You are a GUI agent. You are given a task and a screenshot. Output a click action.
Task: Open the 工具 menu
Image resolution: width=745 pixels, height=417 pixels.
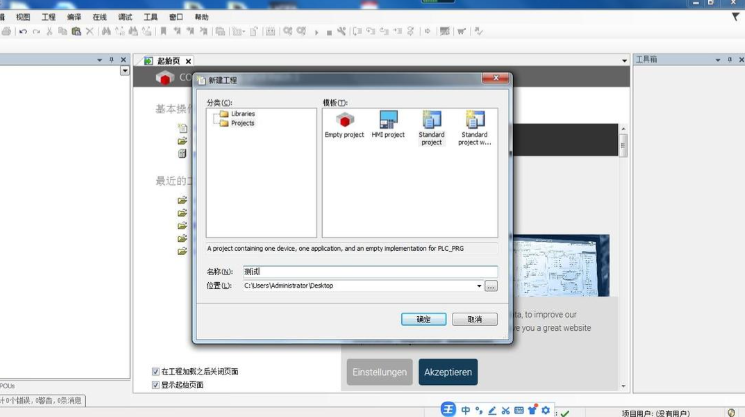(x=150, y=17)
